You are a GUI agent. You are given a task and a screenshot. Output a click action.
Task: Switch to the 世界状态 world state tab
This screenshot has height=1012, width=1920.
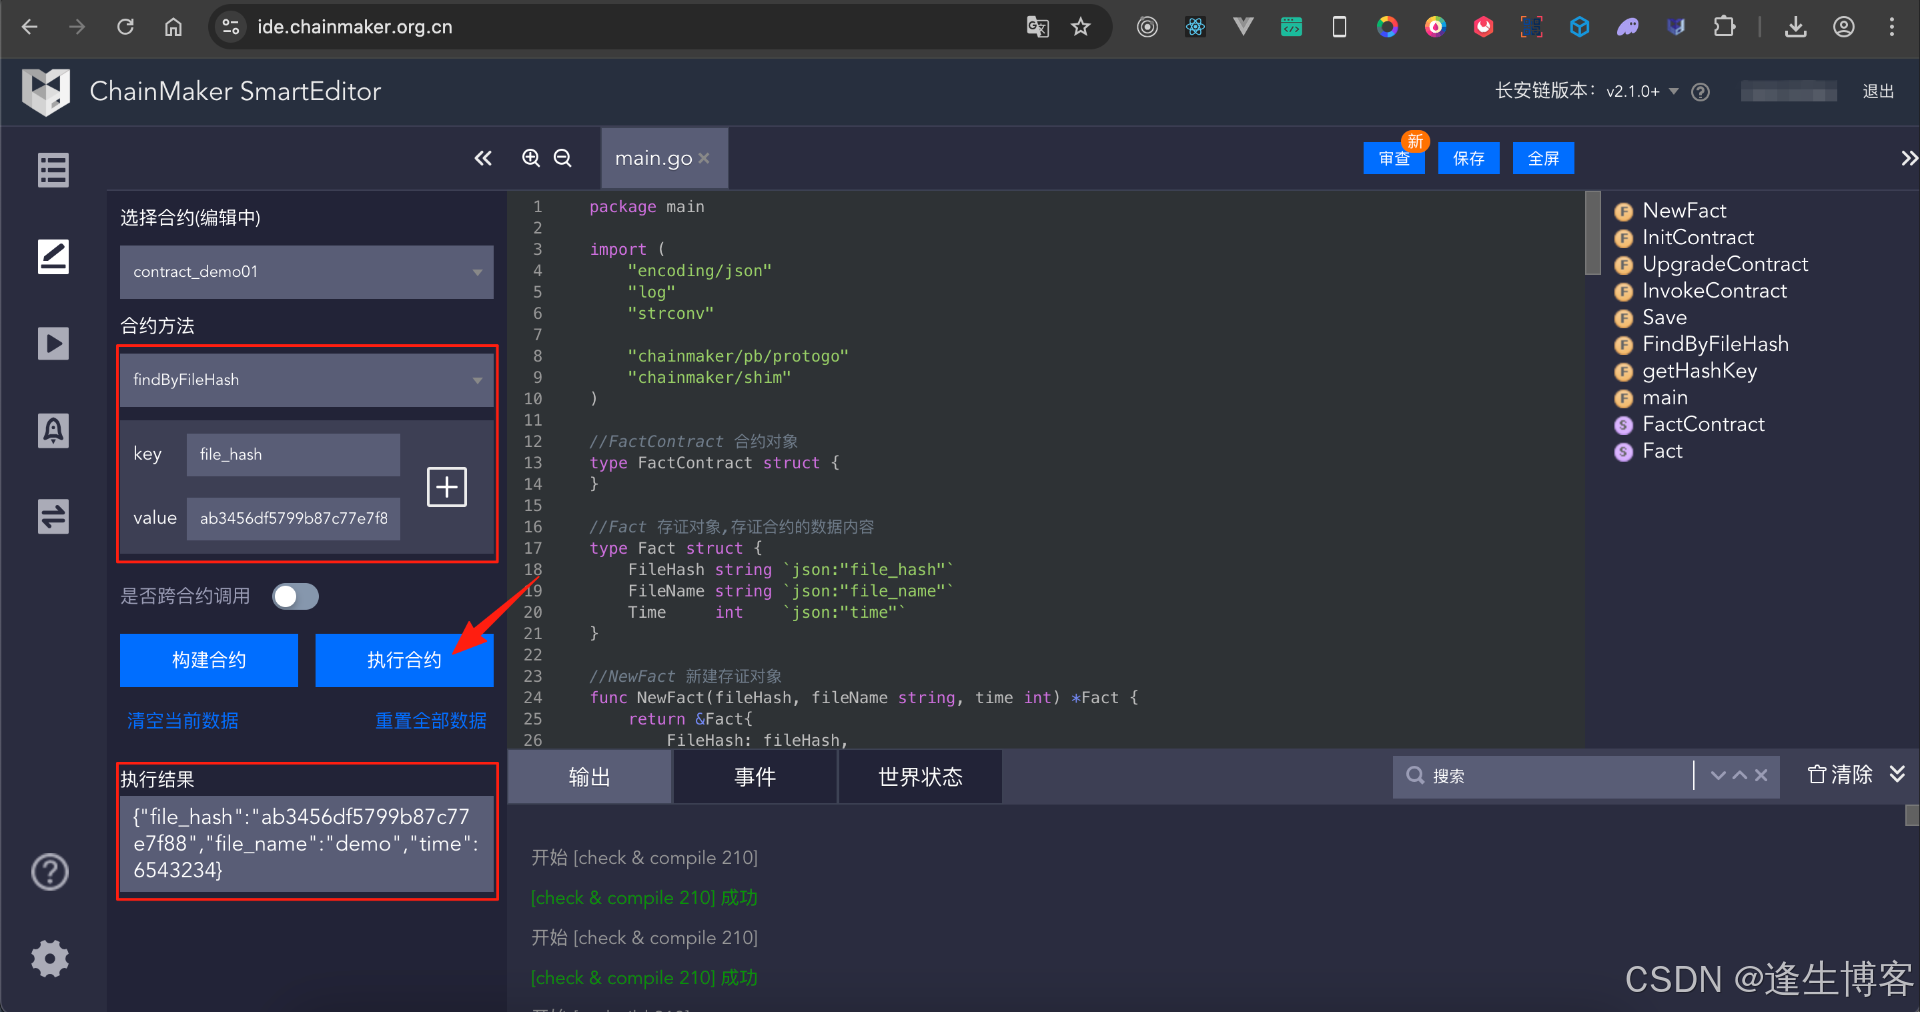pos(920,777)
